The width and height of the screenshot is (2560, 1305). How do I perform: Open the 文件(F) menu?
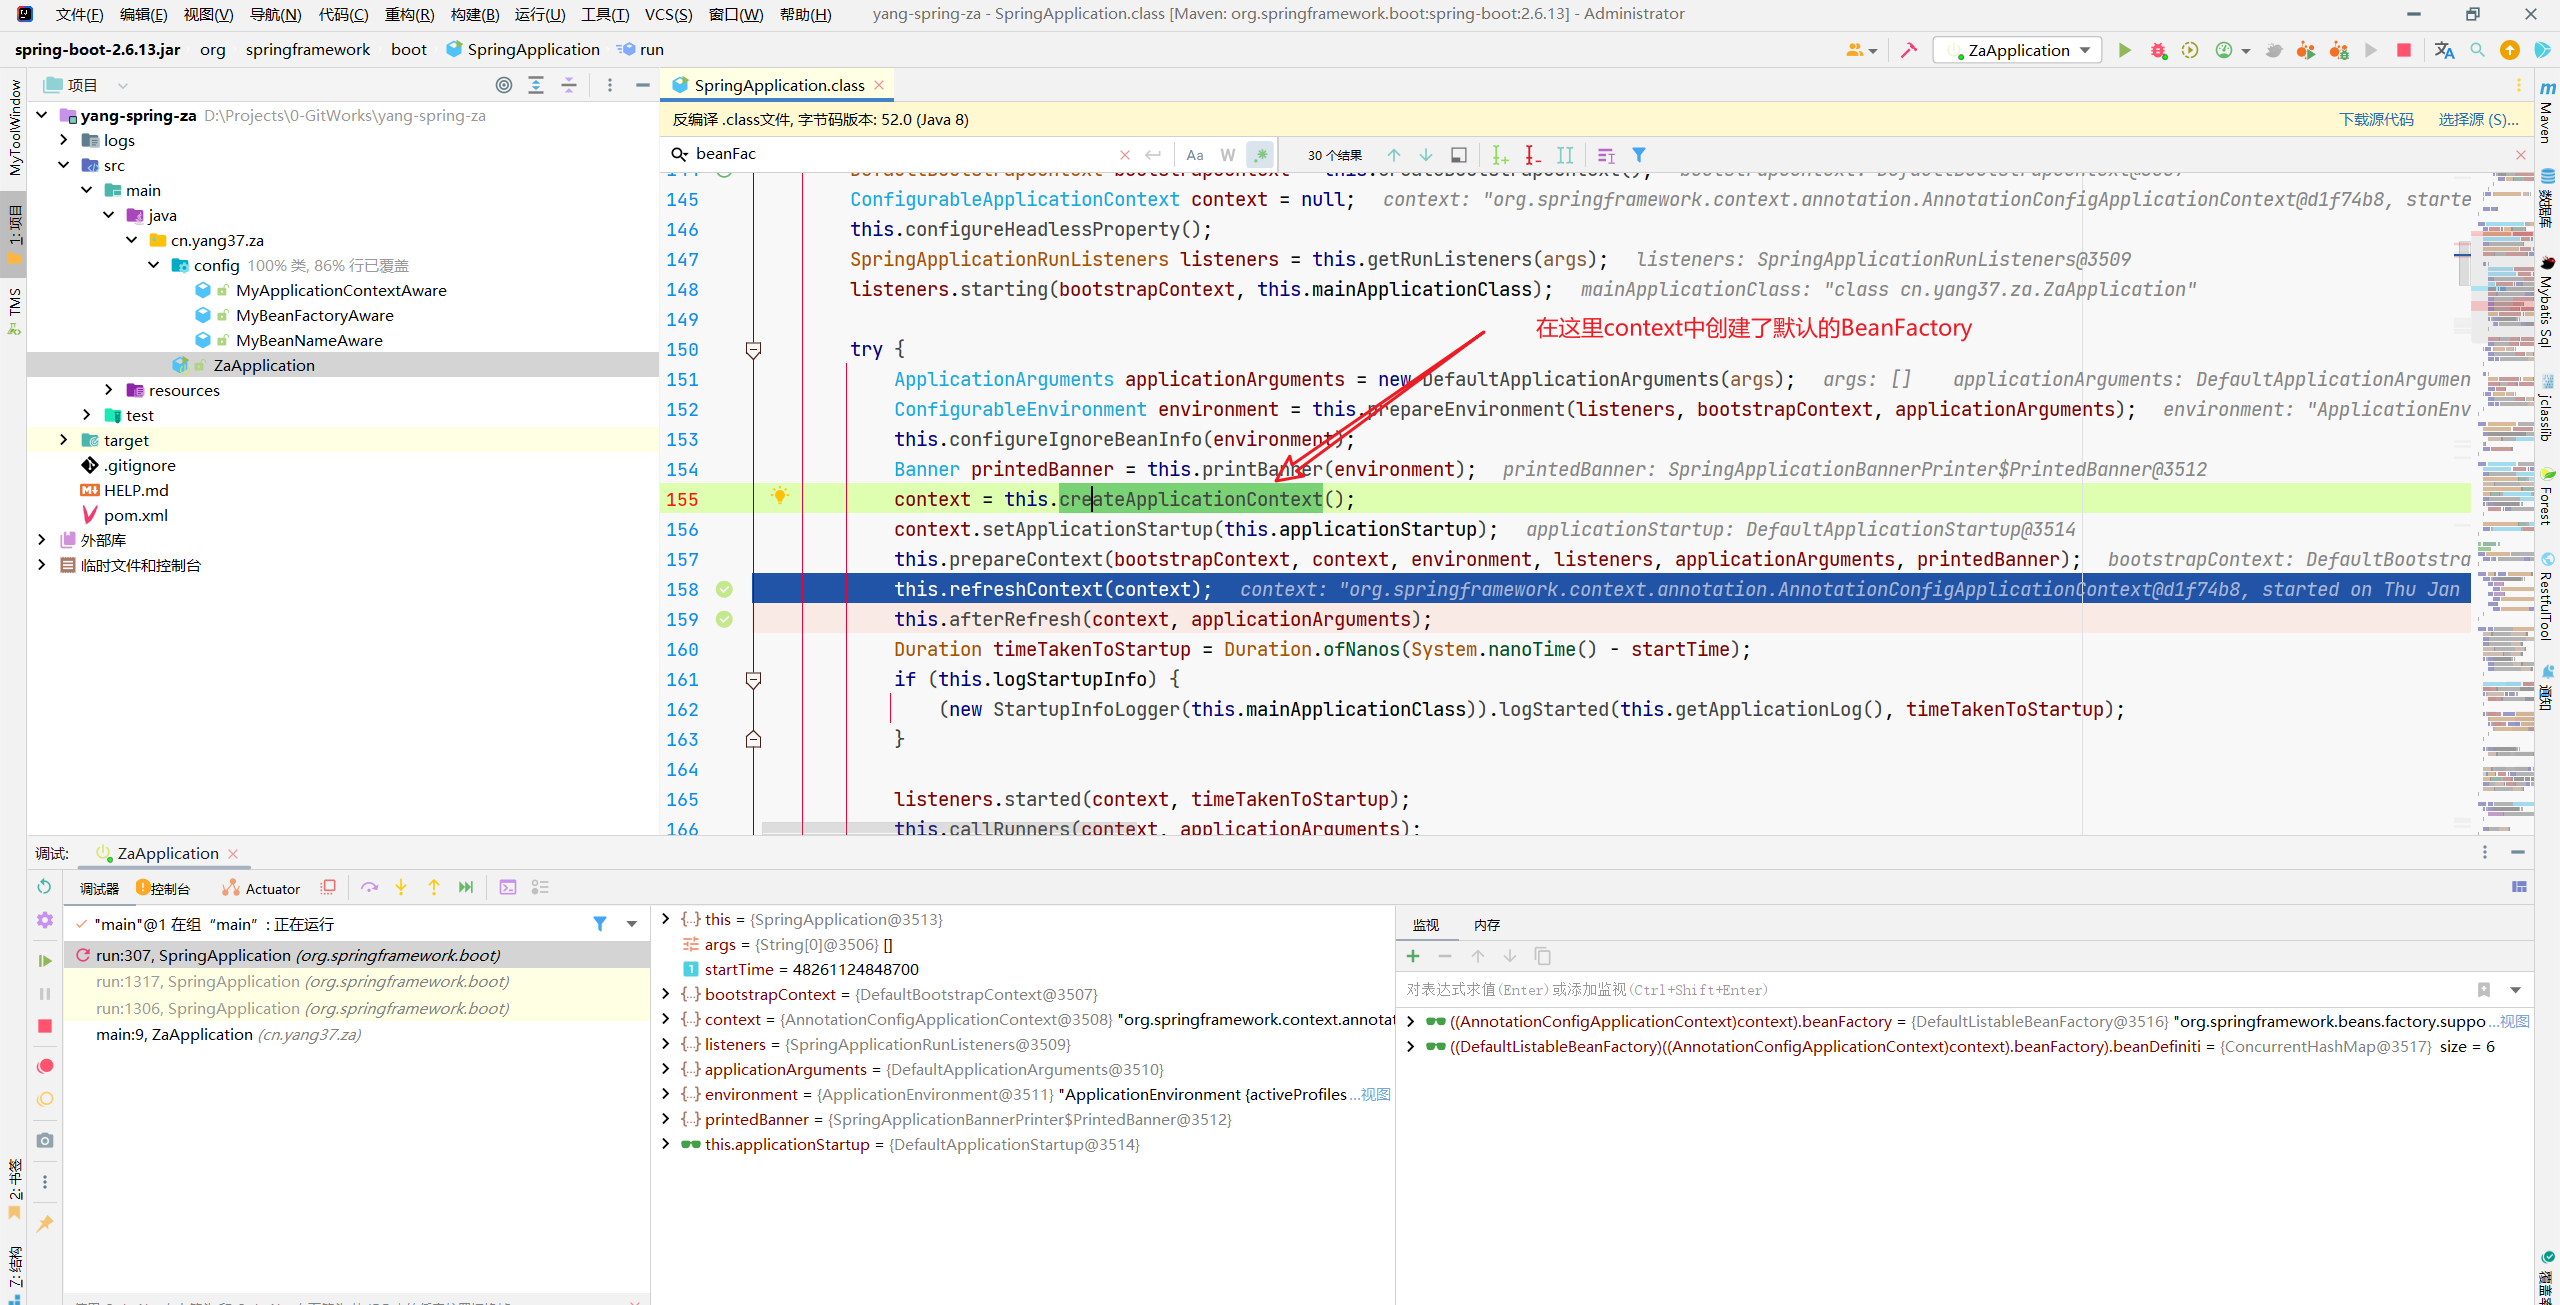click(x=79, y=14)
